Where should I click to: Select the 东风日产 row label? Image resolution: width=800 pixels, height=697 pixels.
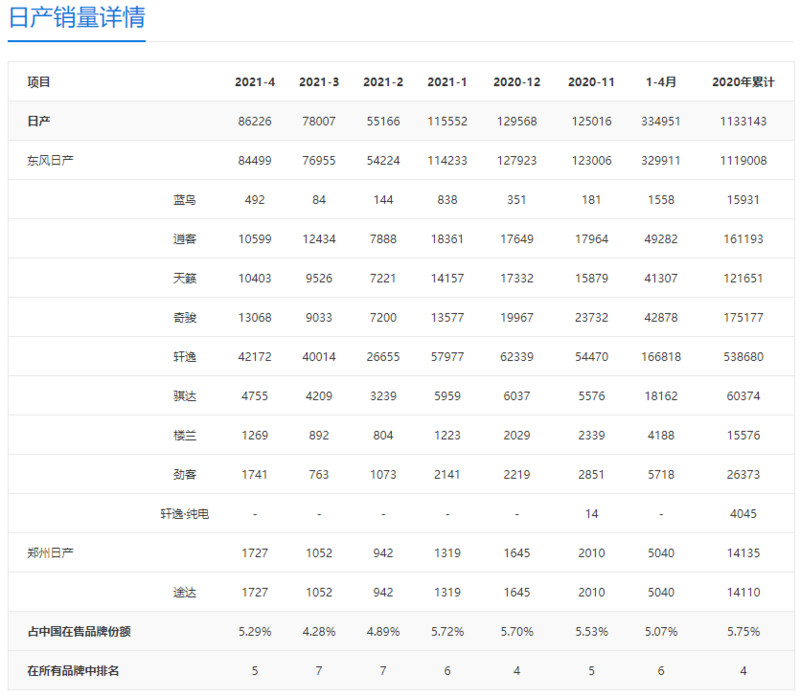(50, 161)
